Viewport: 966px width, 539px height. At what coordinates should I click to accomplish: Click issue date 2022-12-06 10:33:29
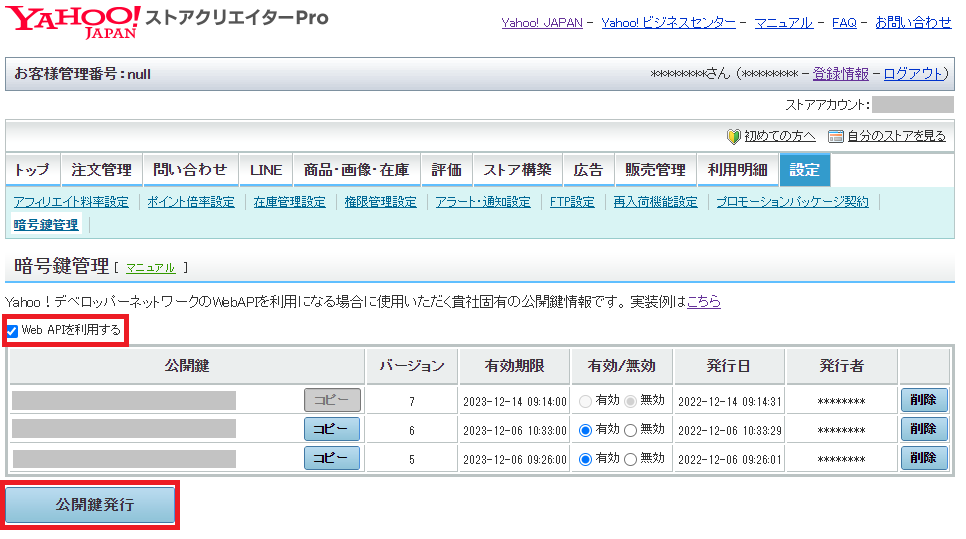(729, 431)
